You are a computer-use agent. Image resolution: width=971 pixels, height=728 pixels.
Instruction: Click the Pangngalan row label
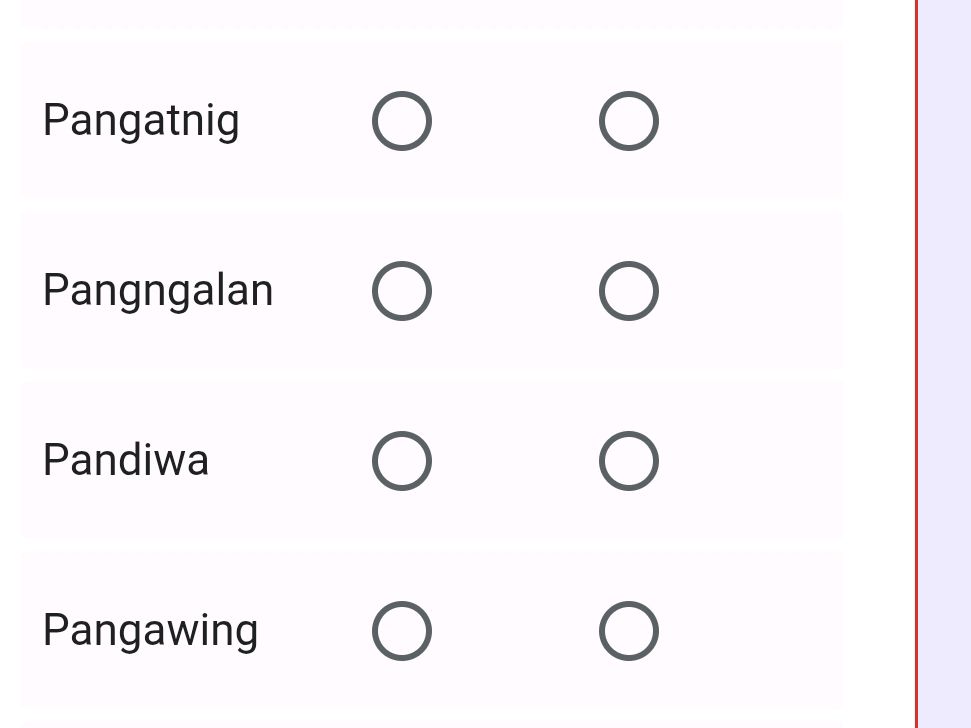point(157,290)
